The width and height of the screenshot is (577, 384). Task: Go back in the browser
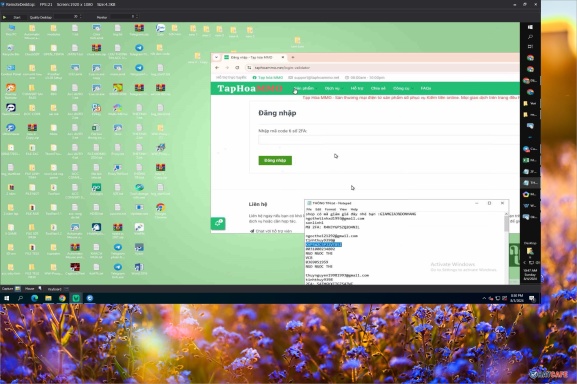217,68
